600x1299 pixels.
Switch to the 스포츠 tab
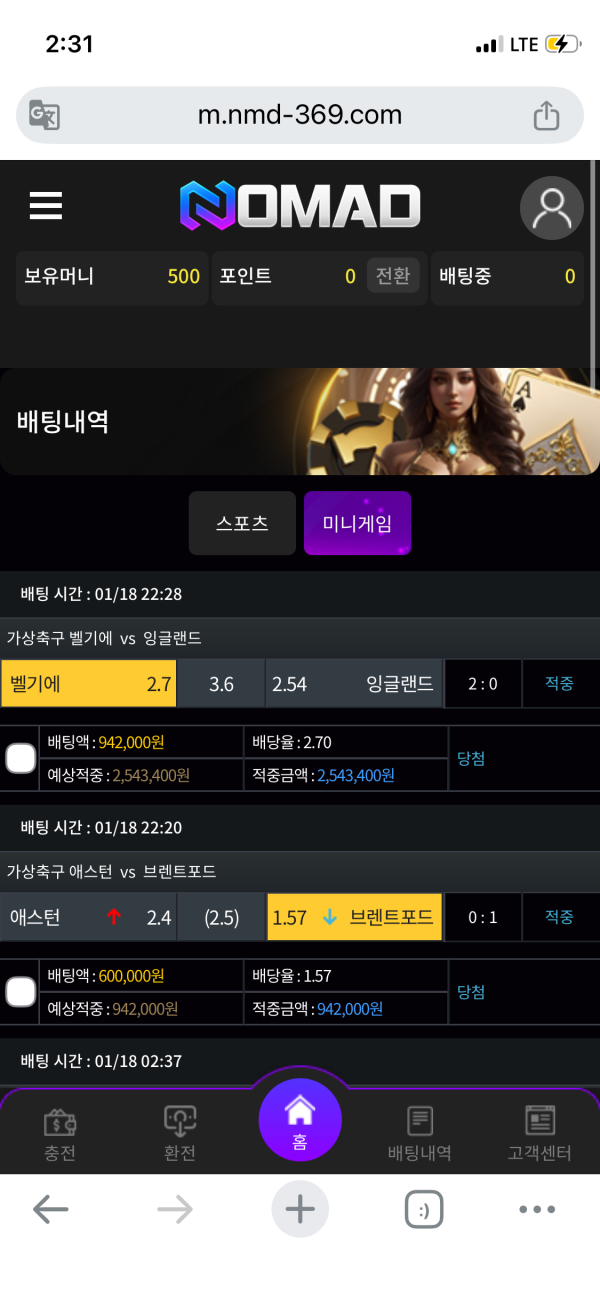242,522
